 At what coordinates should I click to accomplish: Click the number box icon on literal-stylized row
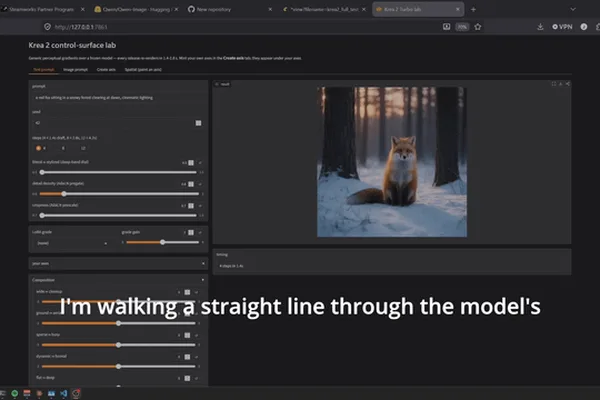191,163
